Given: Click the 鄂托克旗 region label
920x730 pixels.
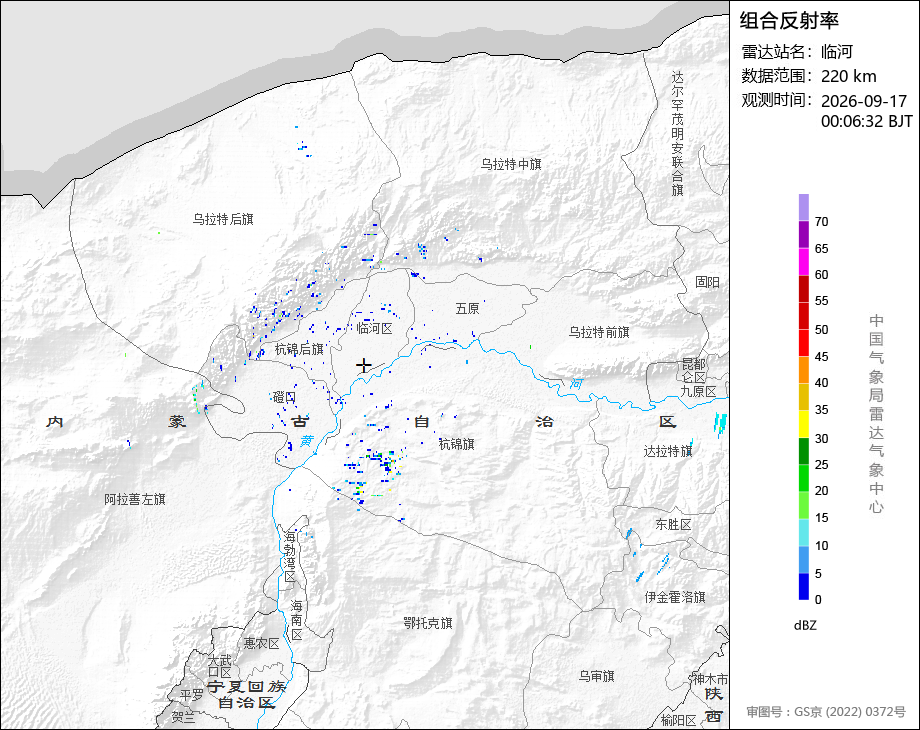Looking at the screenshot, I should tap(428, 623).
